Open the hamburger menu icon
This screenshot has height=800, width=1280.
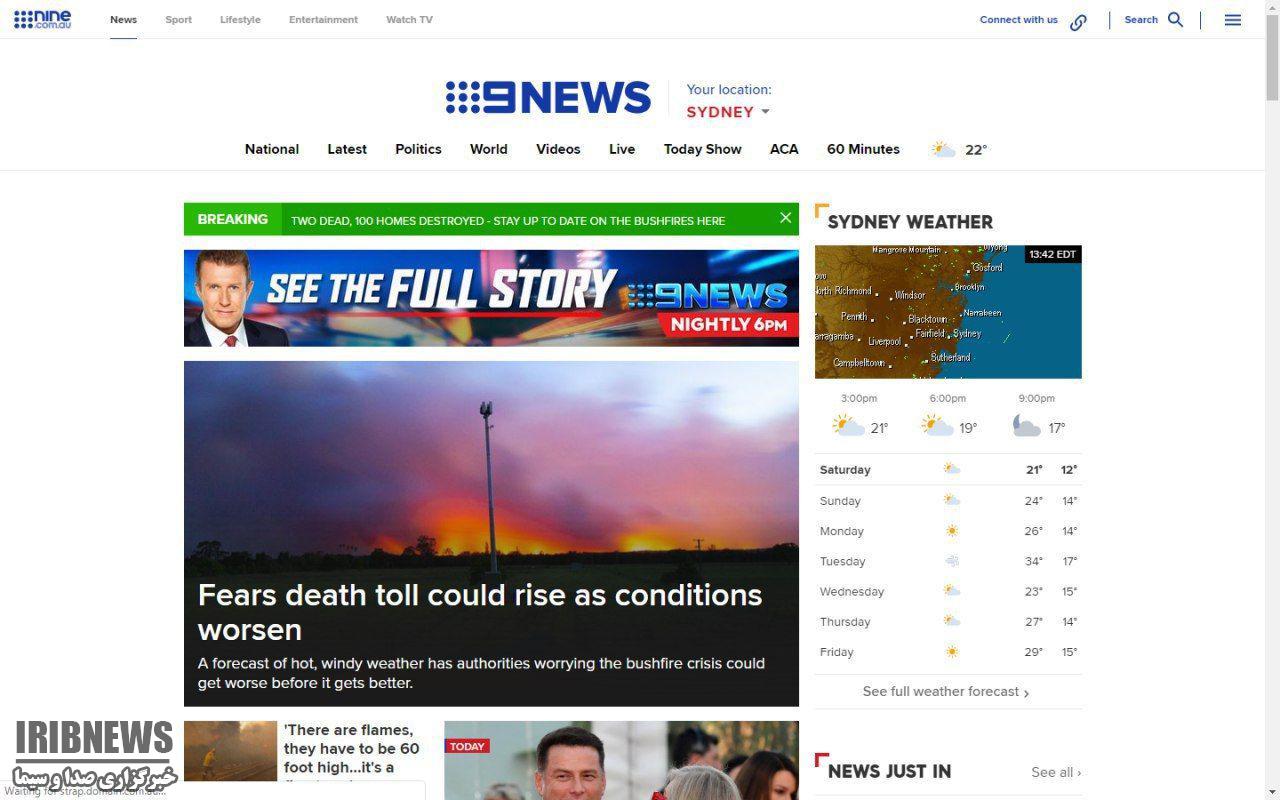pos(1232,20)
